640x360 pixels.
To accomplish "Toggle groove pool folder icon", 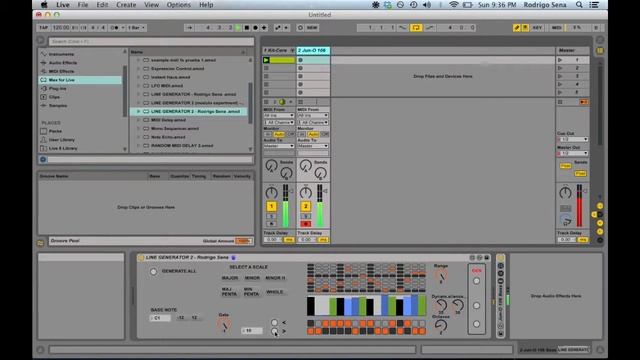I will click(x=40, y=243).
